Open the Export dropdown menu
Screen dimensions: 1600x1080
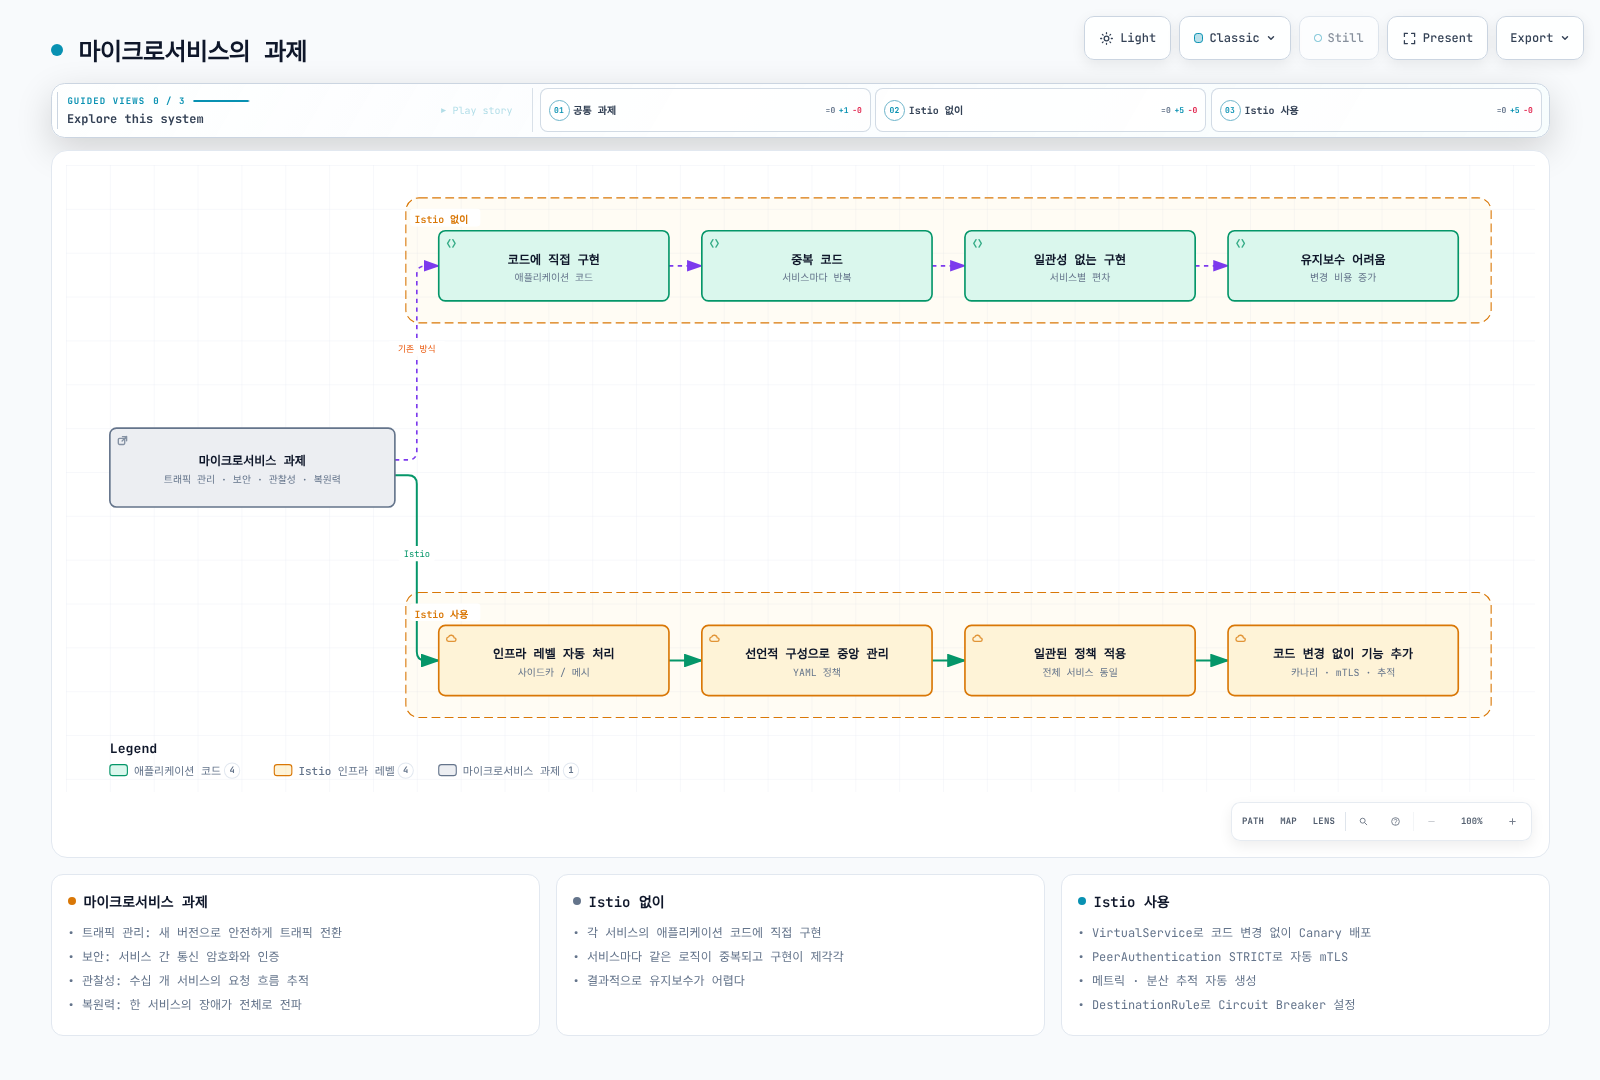(x=1539, y=38)
